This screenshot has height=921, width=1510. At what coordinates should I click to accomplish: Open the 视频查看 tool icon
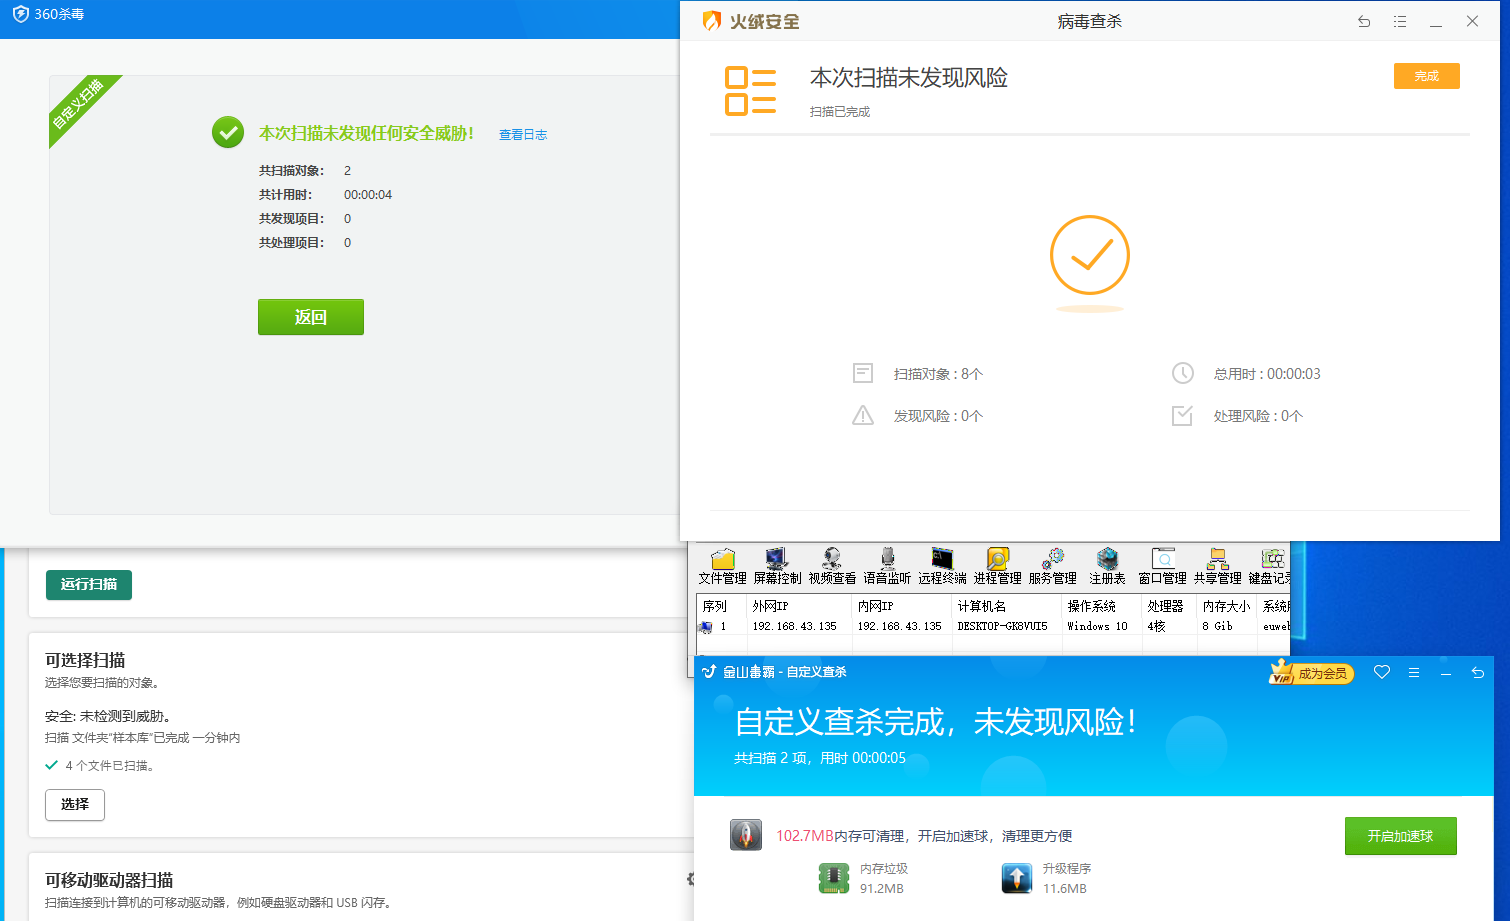pyautogui.click(x=833, y=563)
